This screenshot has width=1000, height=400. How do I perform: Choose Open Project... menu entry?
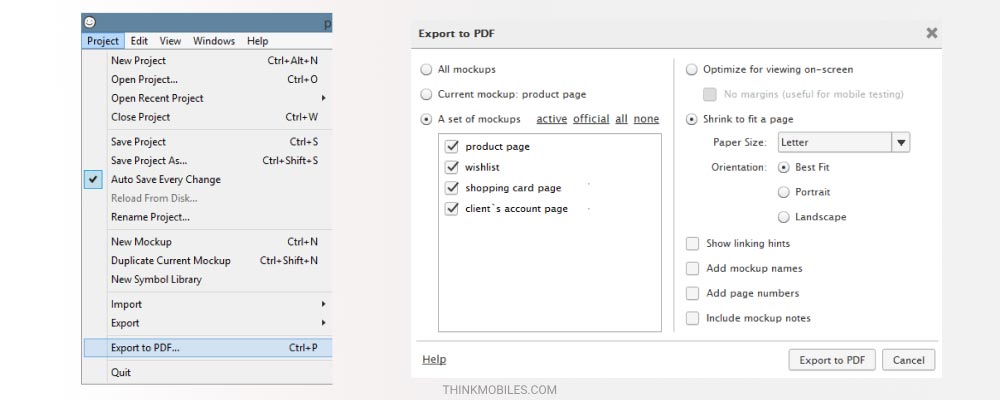208,80
